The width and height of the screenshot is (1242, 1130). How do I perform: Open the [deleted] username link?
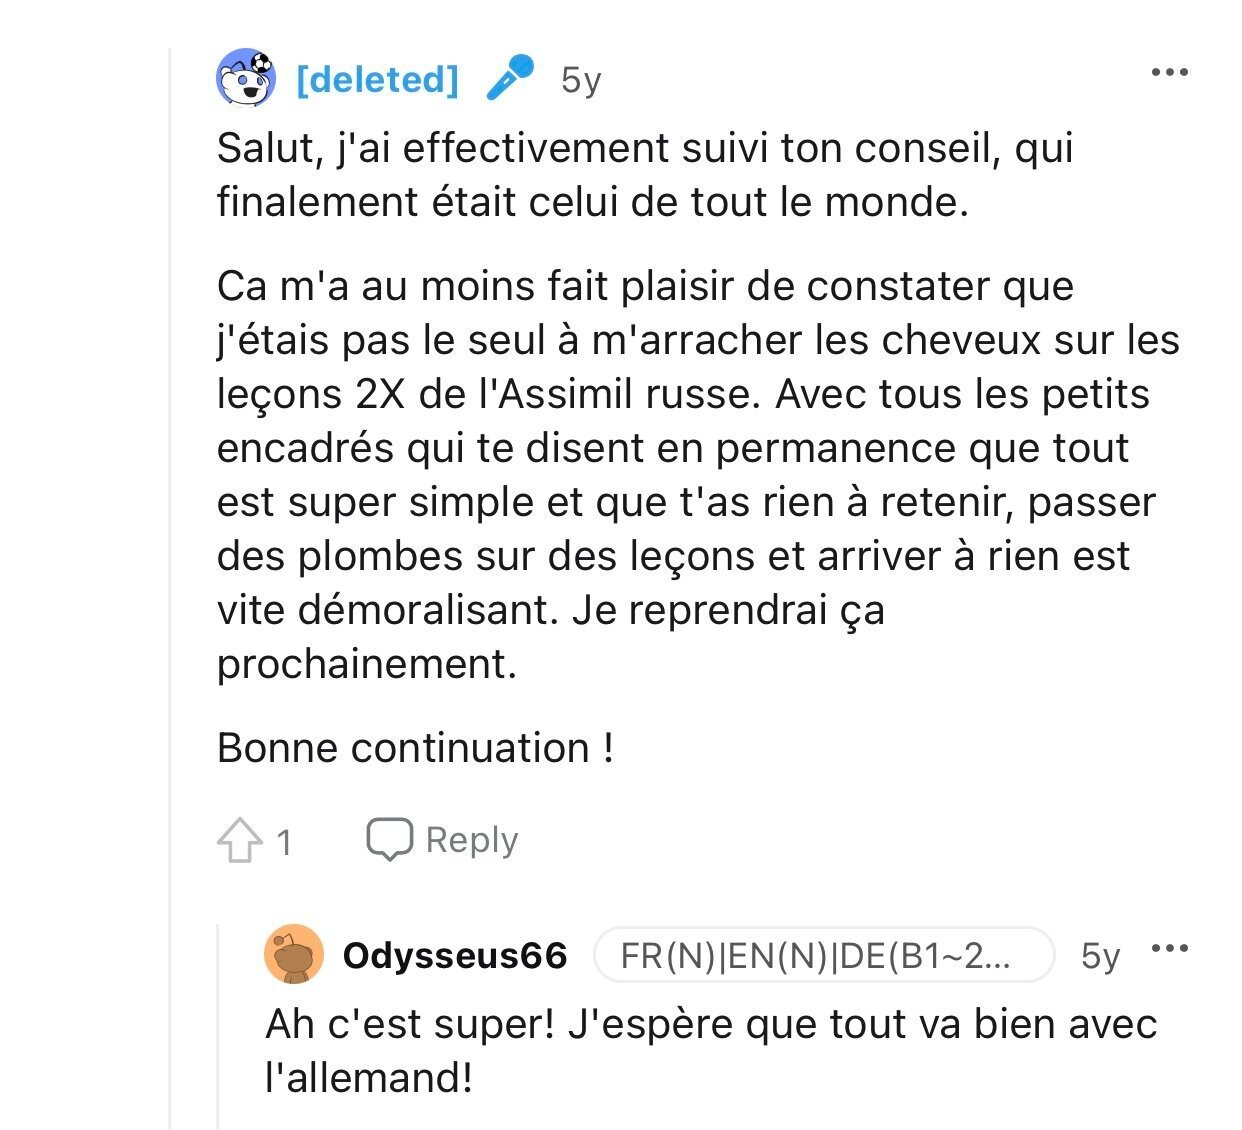coord(377,79)
